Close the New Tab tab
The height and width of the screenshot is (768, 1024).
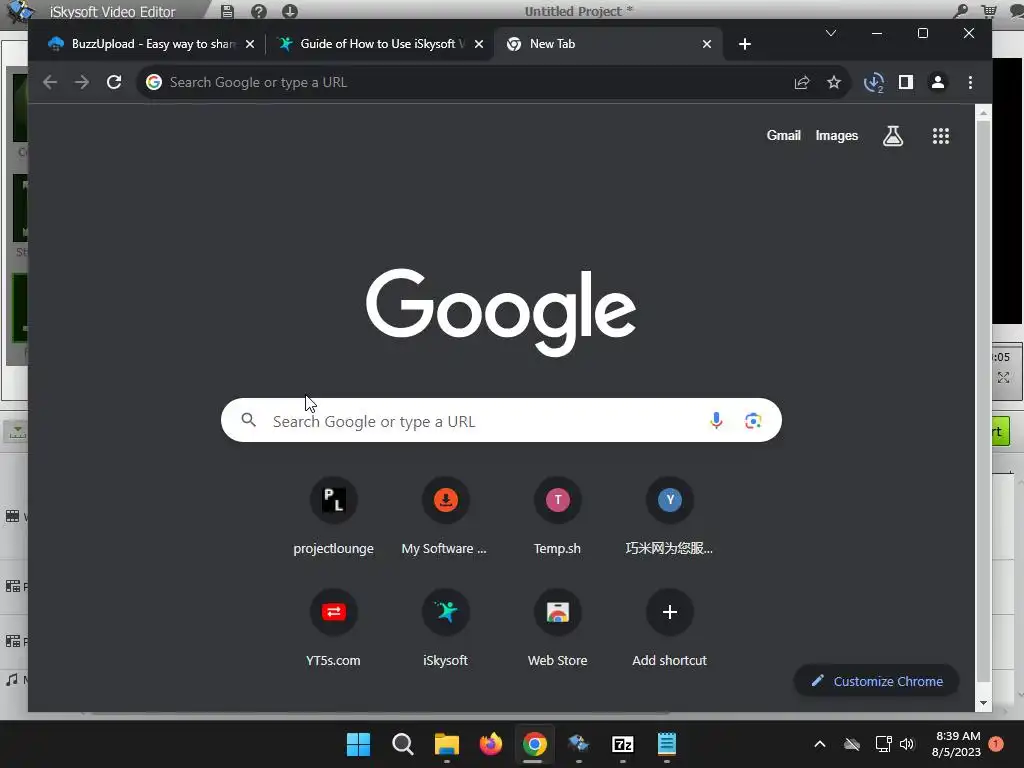pyautogui.click(x=707, y=44)
